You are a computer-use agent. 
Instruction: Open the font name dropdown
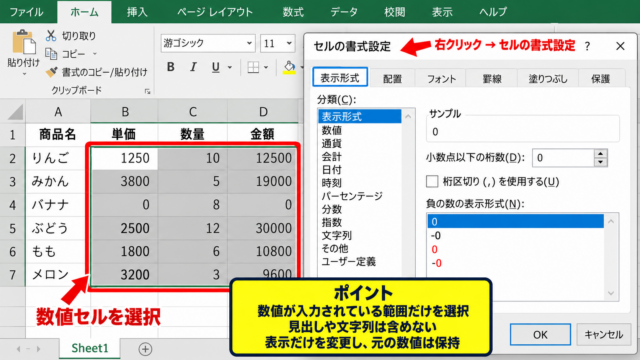[249, 43]
